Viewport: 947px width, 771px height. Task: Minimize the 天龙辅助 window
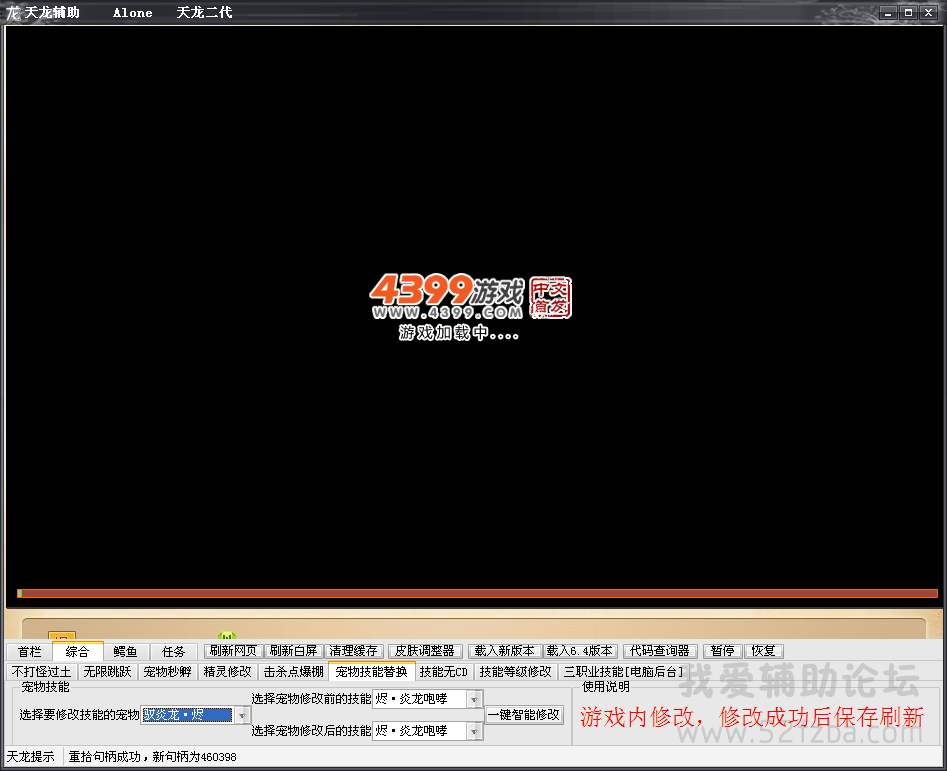(x=888, y=13)
